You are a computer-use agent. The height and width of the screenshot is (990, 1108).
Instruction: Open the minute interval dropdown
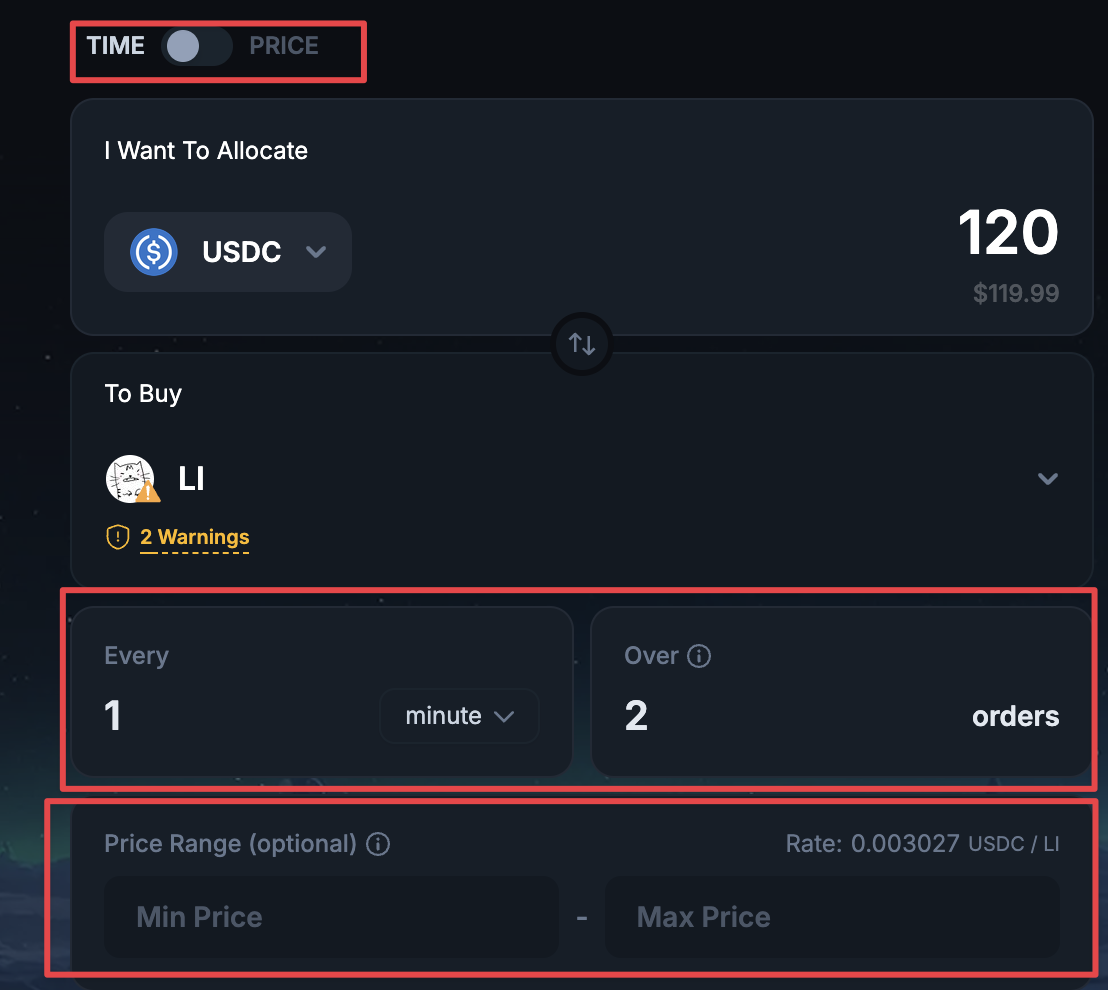coord(459,716)
